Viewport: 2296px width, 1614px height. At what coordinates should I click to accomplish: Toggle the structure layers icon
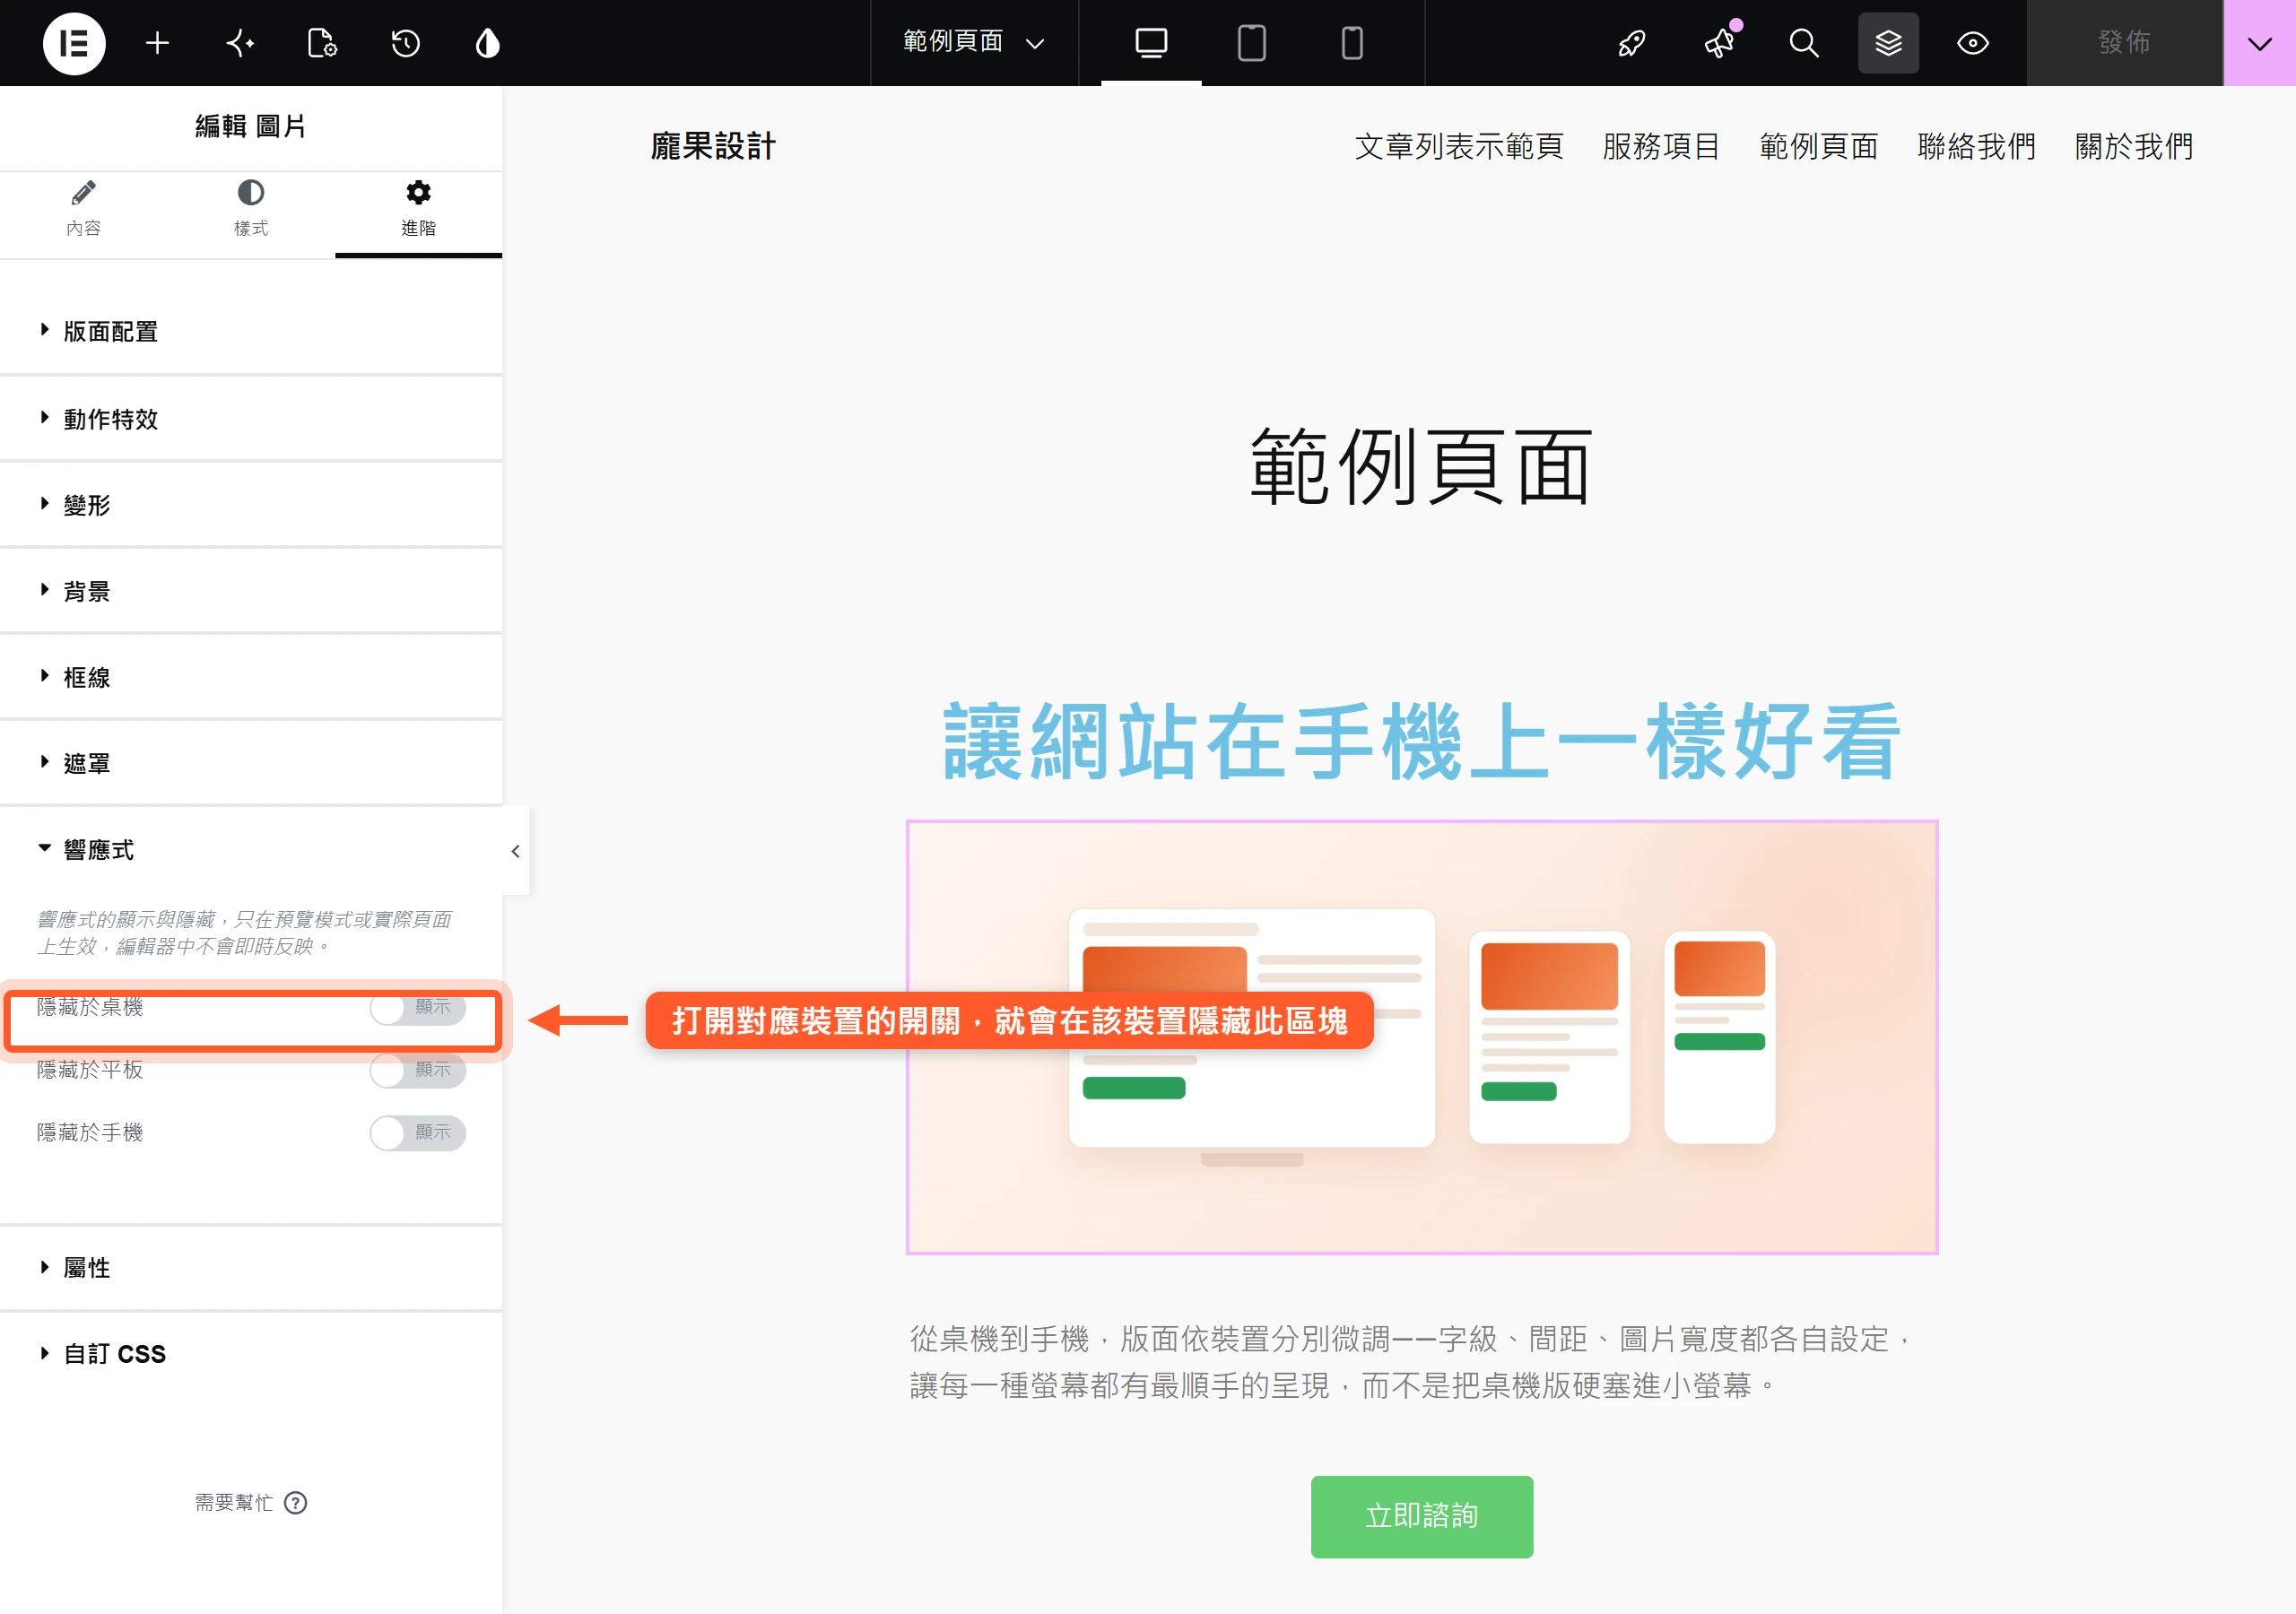tap(1888, 43)
